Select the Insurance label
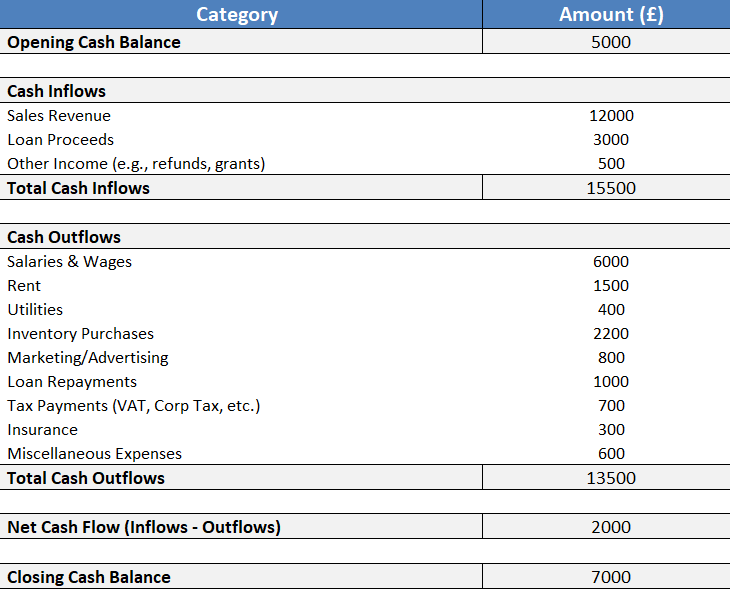Viewport: 730px width, 589px height. 42,430
